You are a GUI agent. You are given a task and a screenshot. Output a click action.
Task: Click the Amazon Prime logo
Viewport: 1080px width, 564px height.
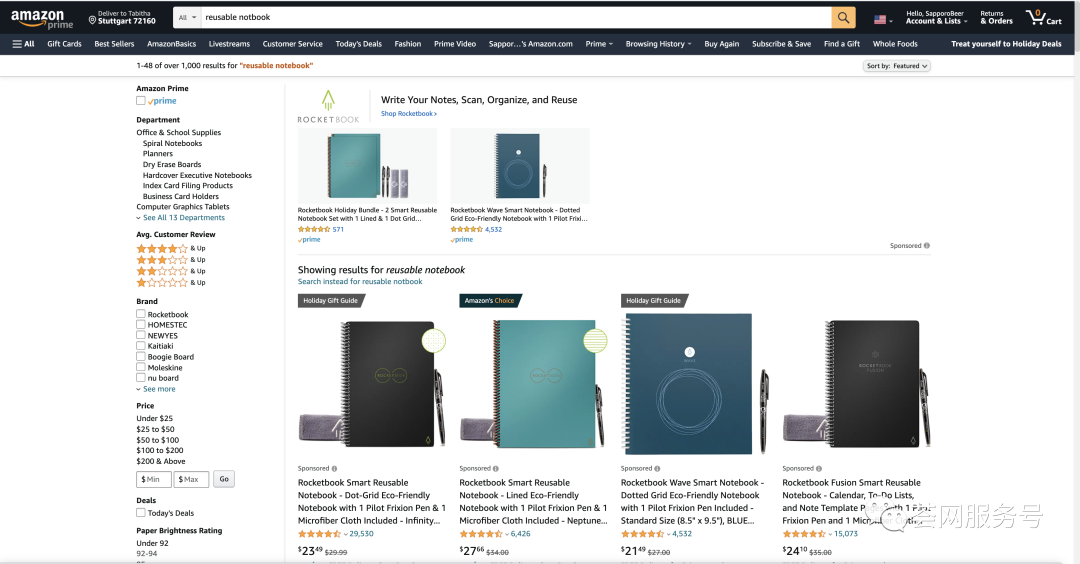pyautogui.click(x=39, y=19)
